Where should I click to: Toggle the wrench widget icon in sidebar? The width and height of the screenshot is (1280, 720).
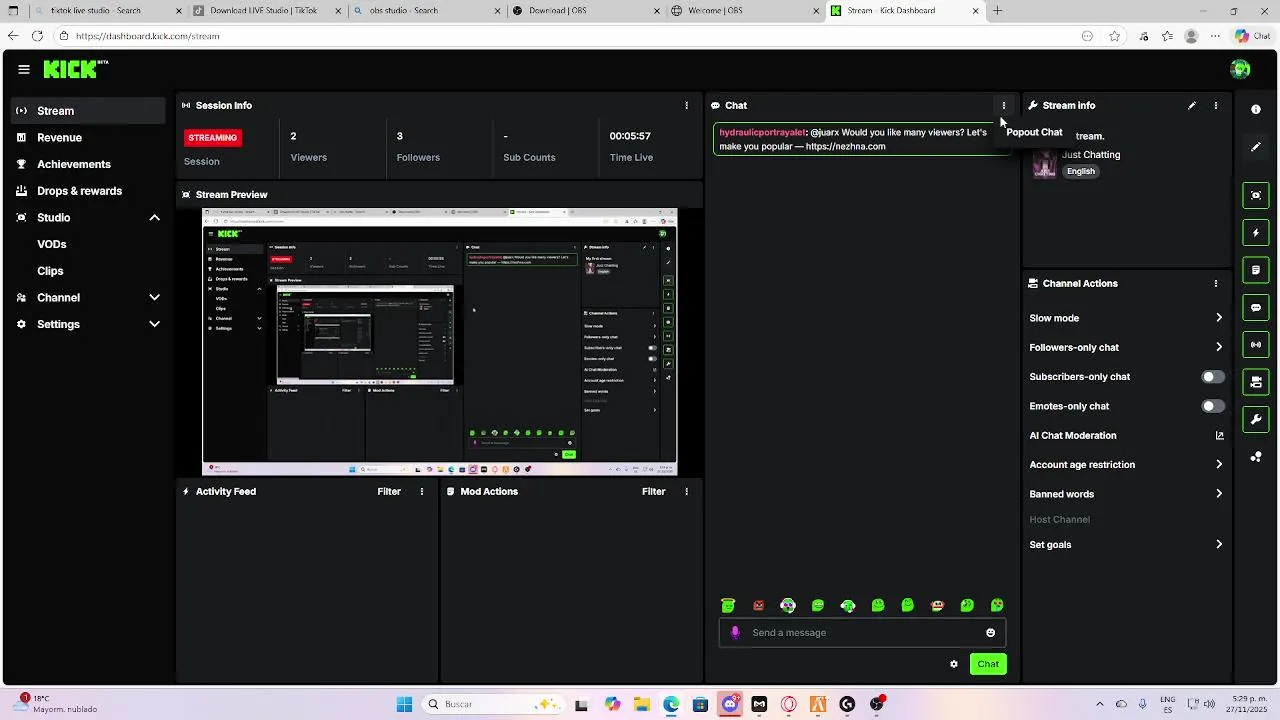click(1256, 419)
